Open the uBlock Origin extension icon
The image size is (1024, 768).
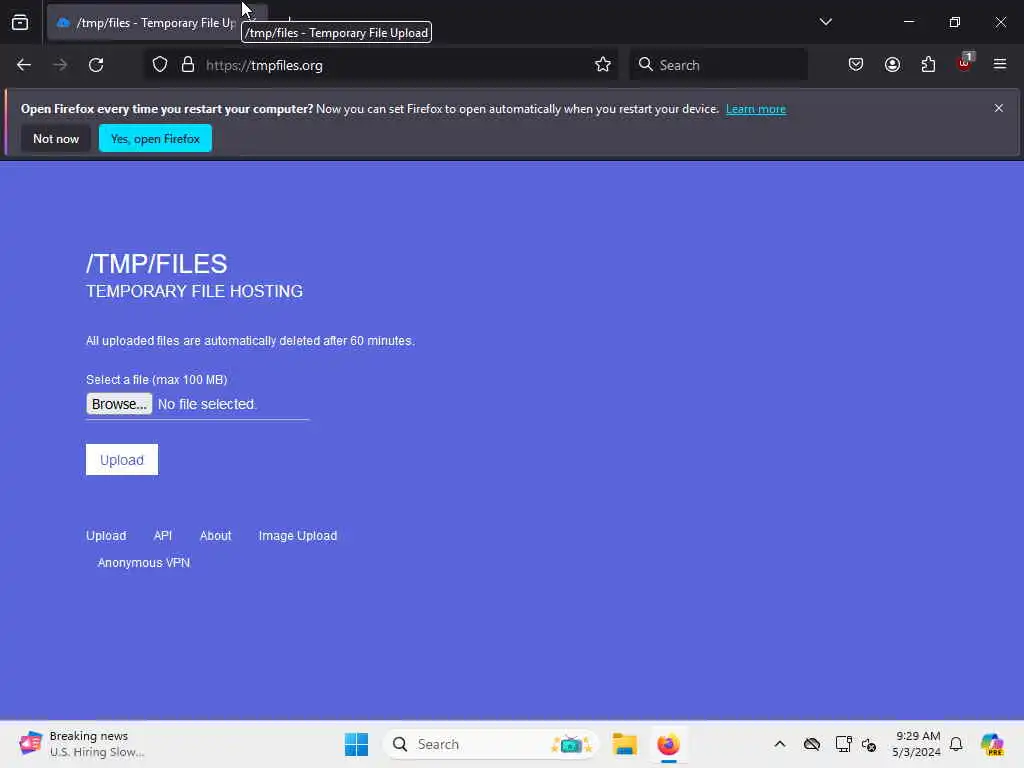click(x=965, y=63)
